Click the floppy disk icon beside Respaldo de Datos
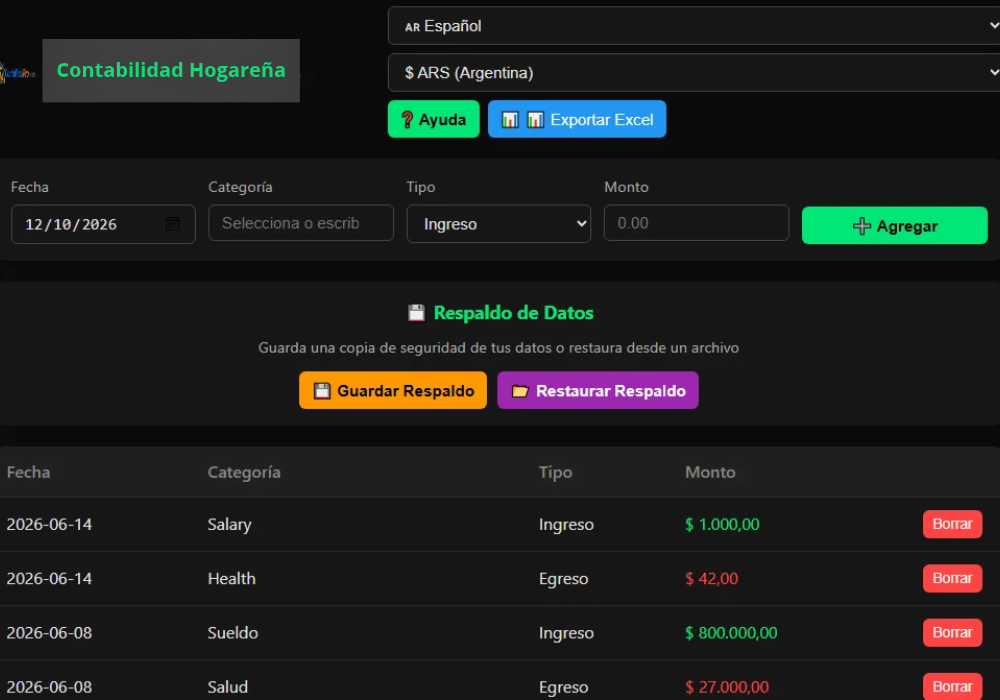Screen dimensions: 1000x700 coord(416,313)
